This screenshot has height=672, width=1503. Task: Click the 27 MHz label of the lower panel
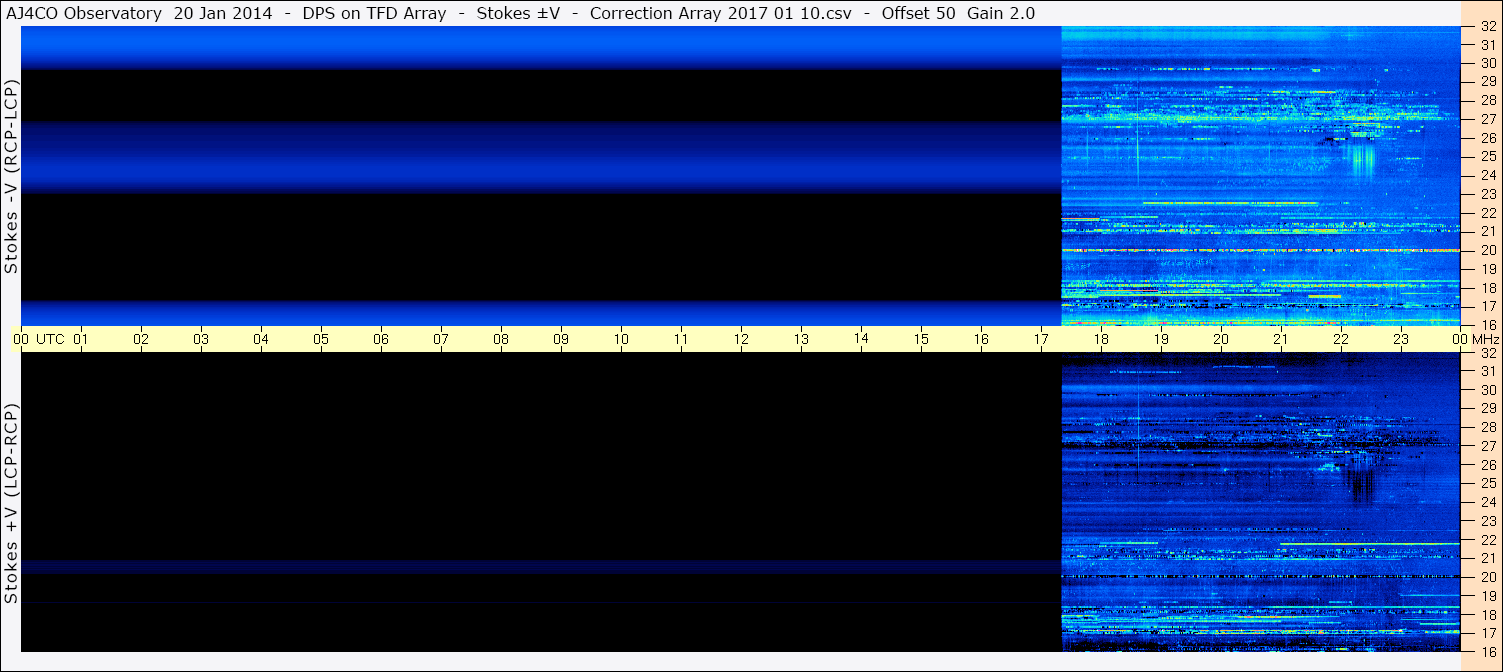(x=1487, y=446)
